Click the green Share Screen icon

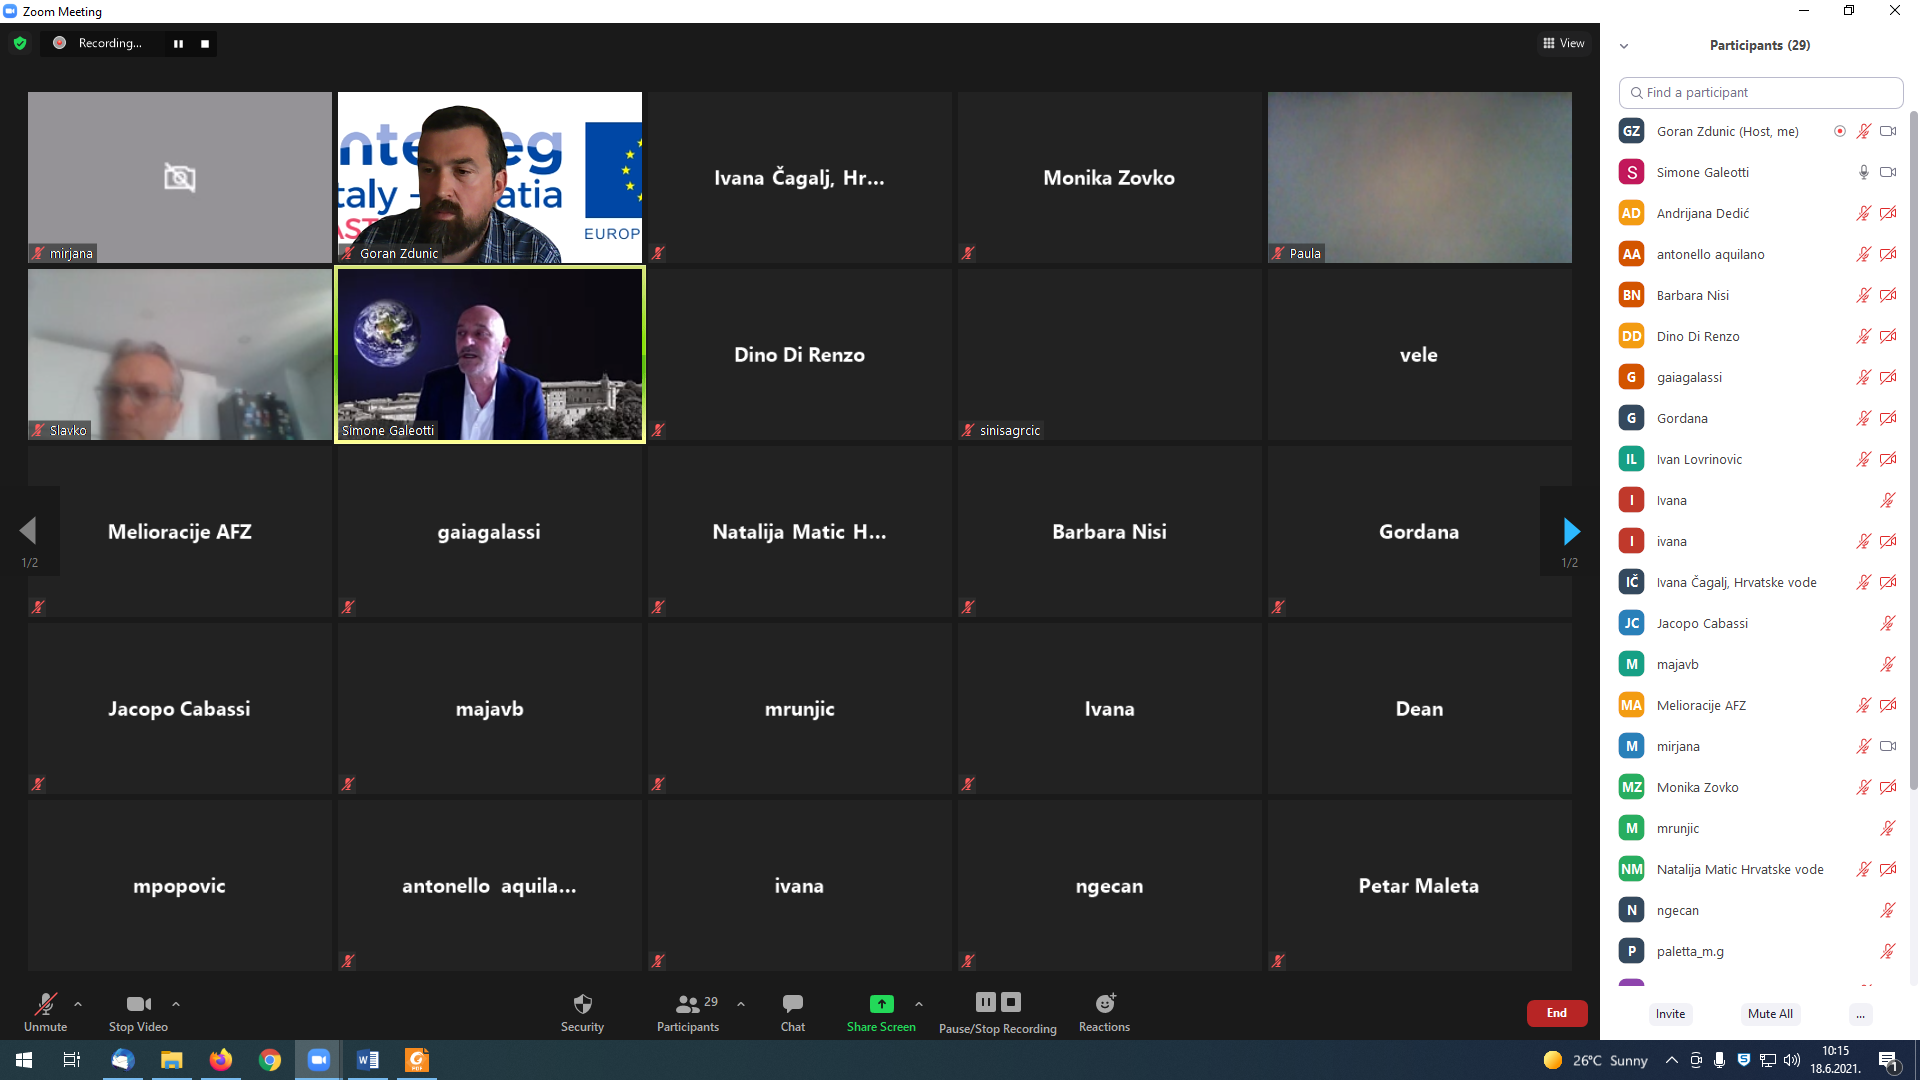(881, 1004)
